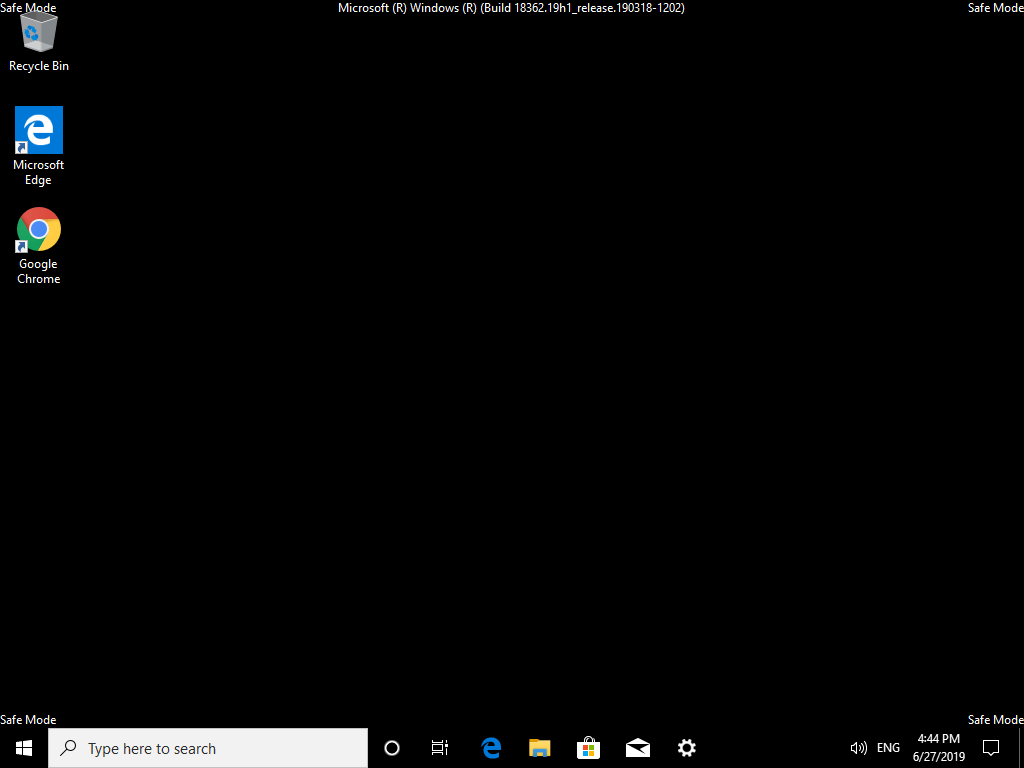
Task: Click the Action Center notification icon
Action: (990, 747)
